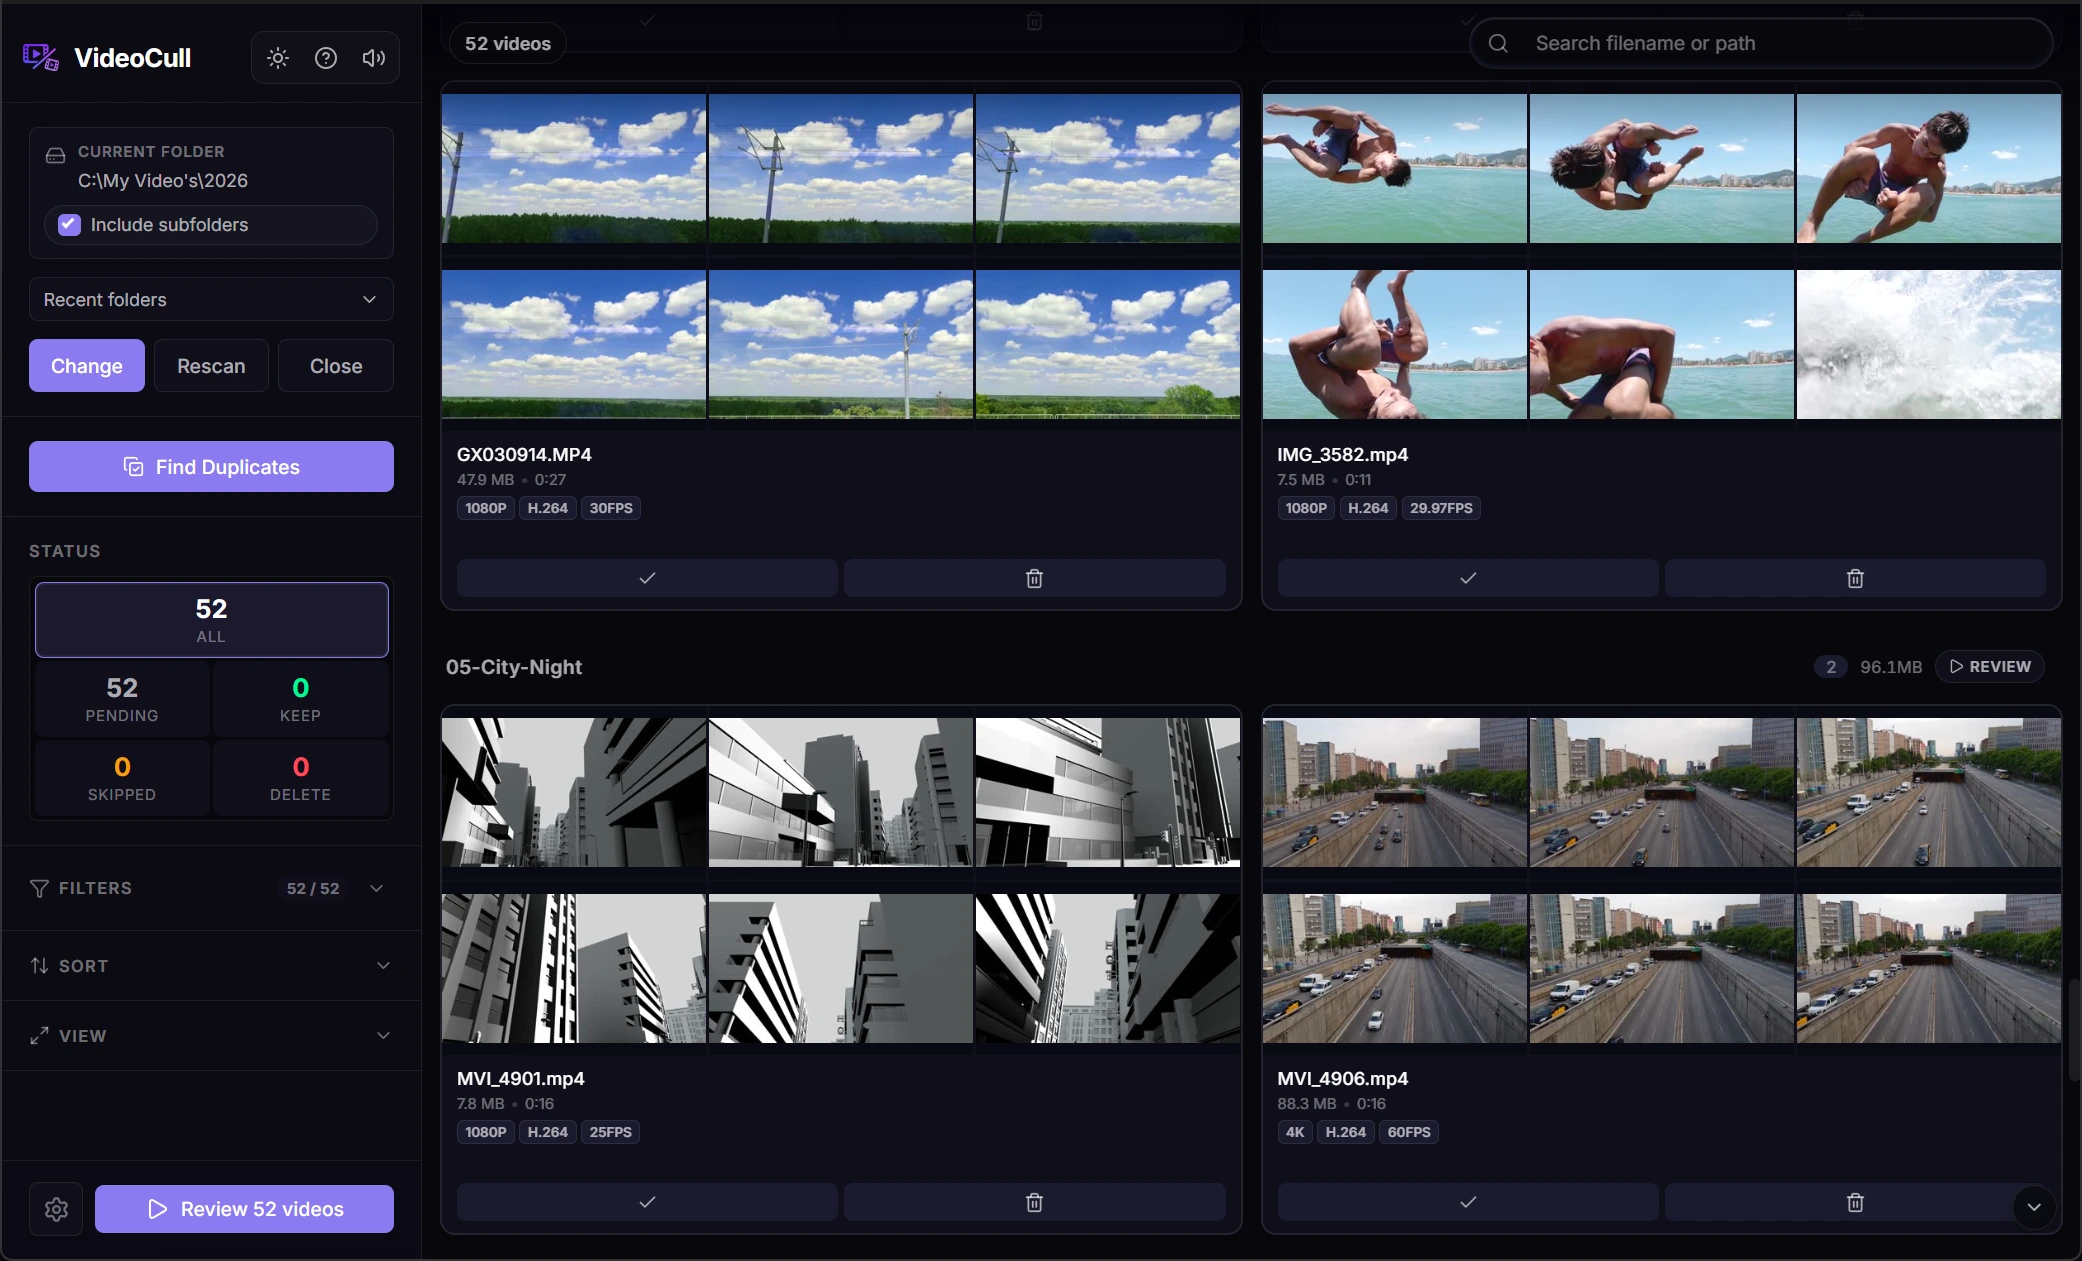This screenshot has height=1261, width=2082.
Task: Mark IMG_3582.mp4 as keep with checkmark
Action: point(1468,578)
